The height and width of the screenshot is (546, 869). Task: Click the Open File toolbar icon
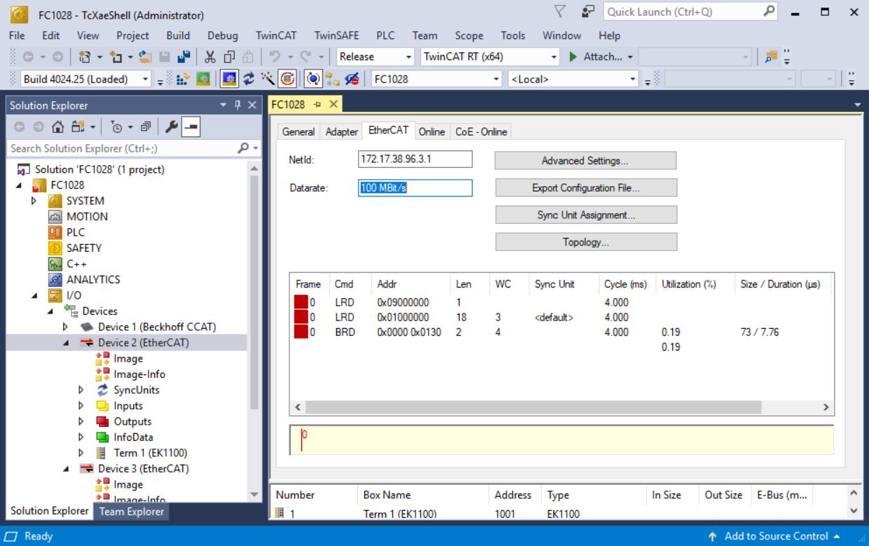tap(145, 57)
